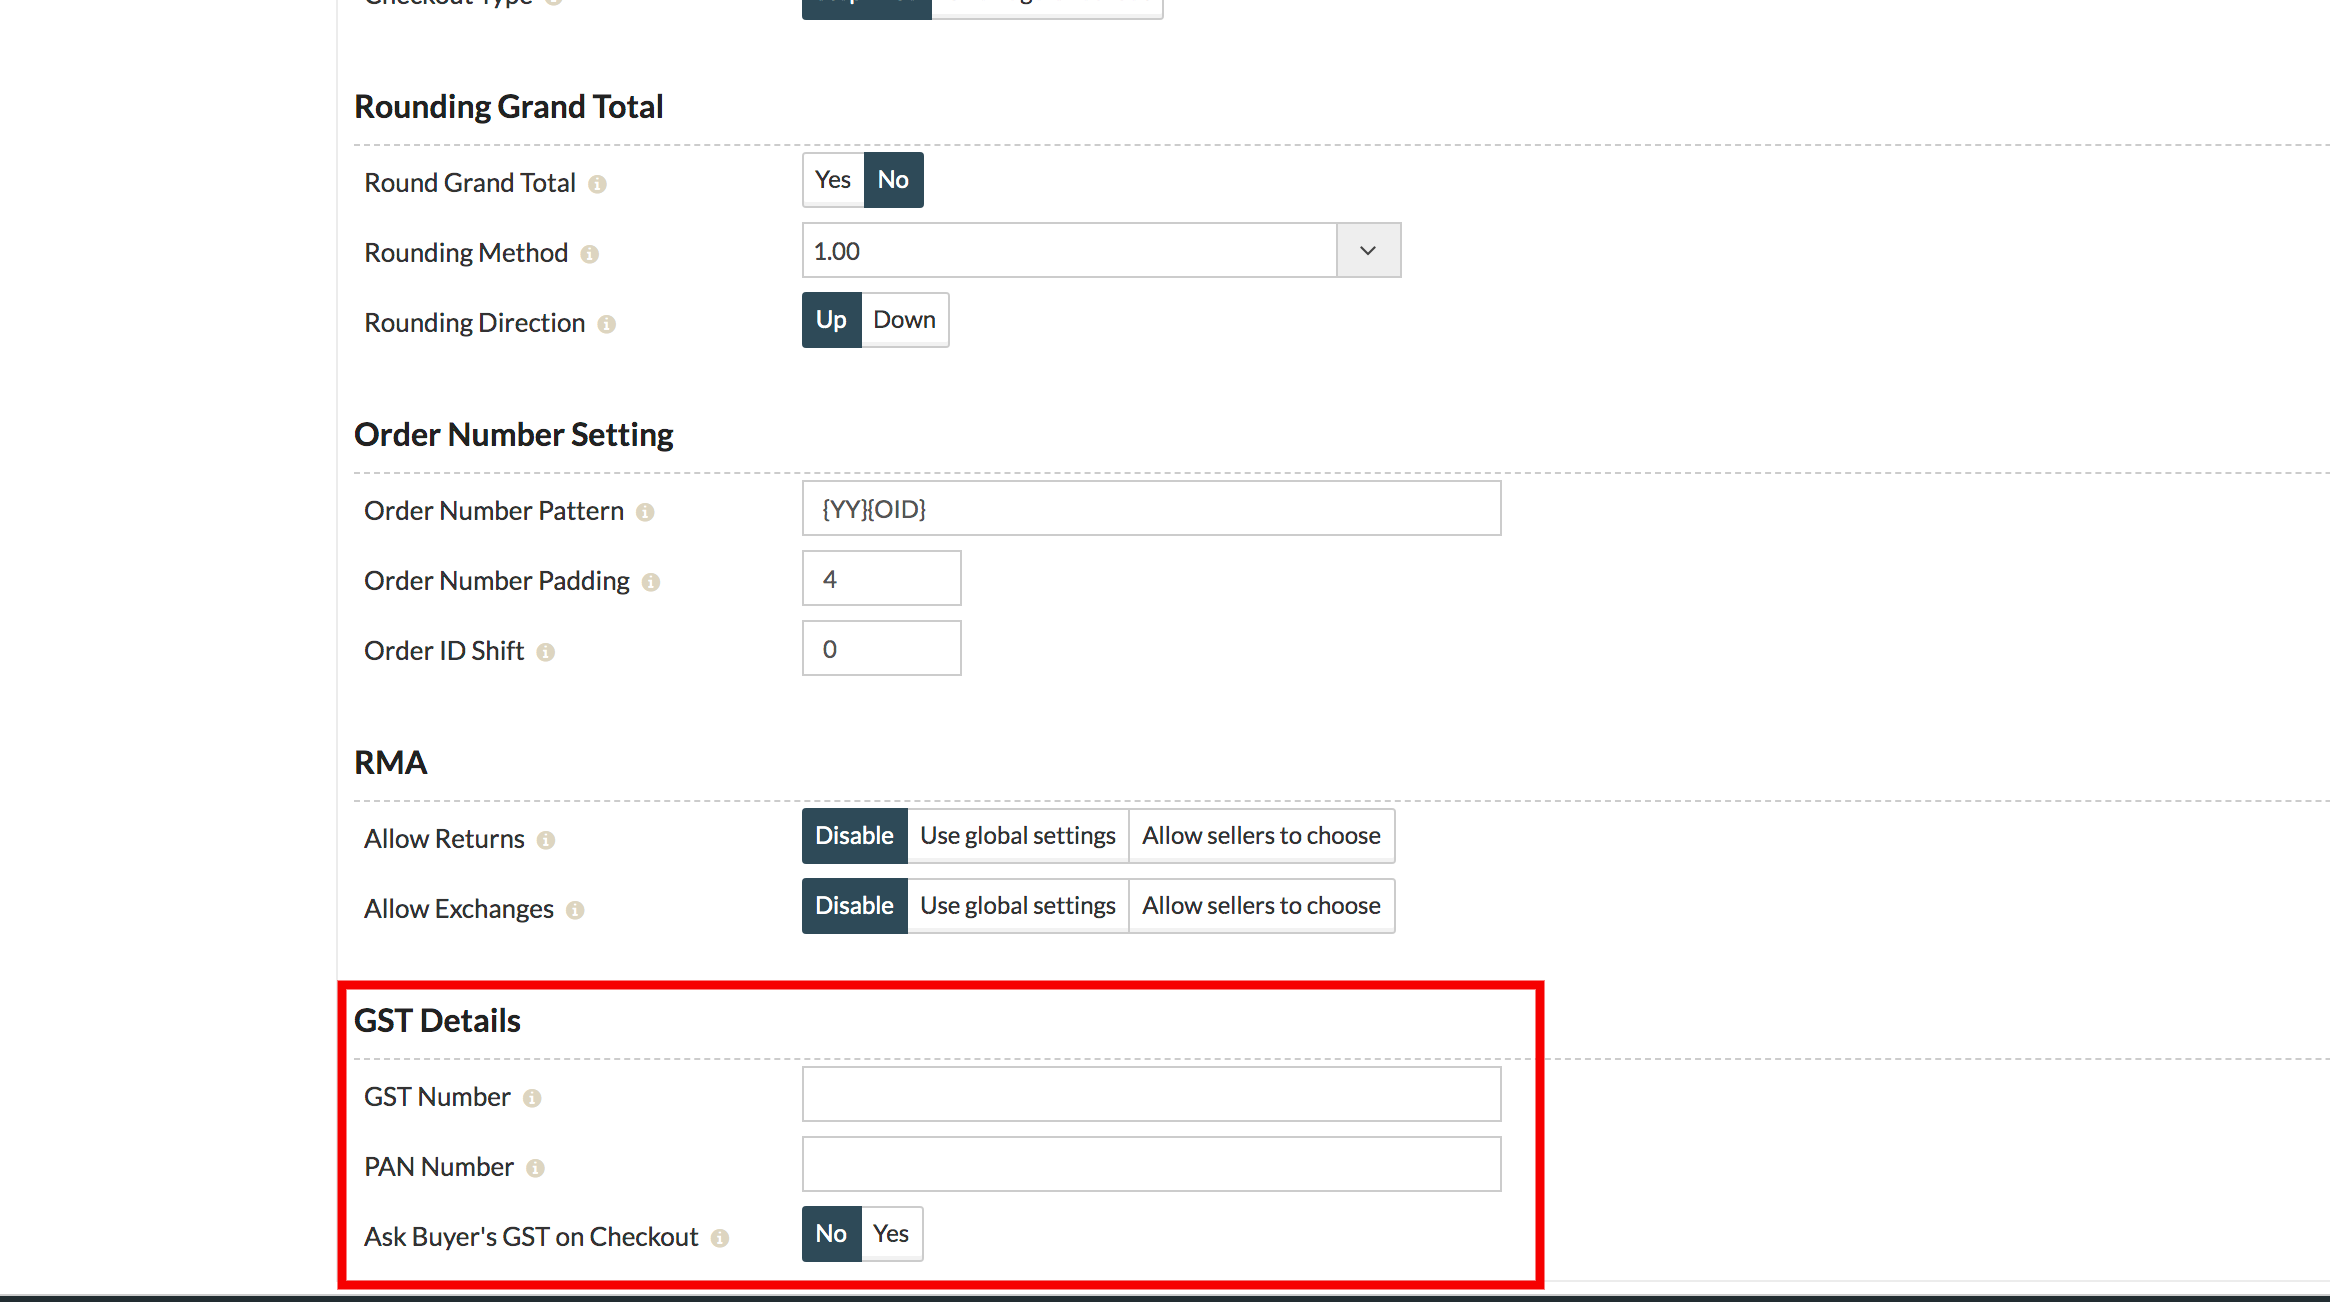Click info icon next to Rounding Direction

point(606,324)
